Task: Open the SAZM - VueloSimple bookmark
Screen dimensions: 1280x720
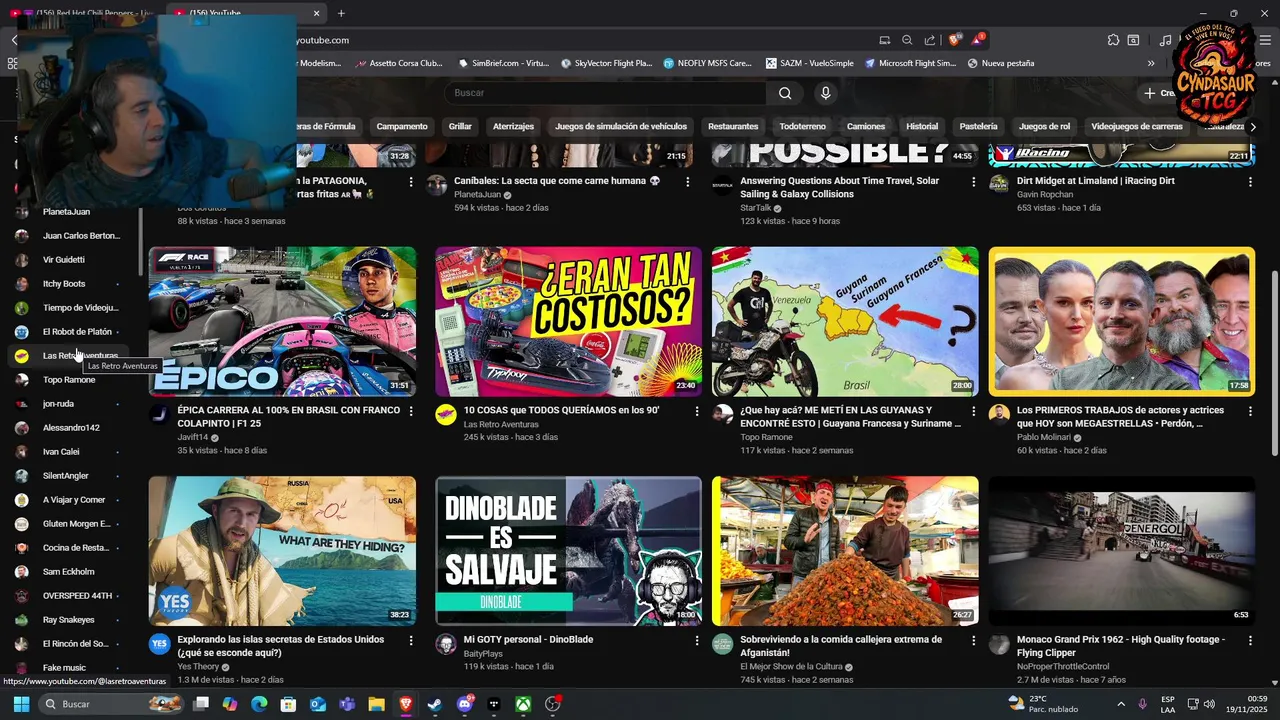Action: pos(810,63)
